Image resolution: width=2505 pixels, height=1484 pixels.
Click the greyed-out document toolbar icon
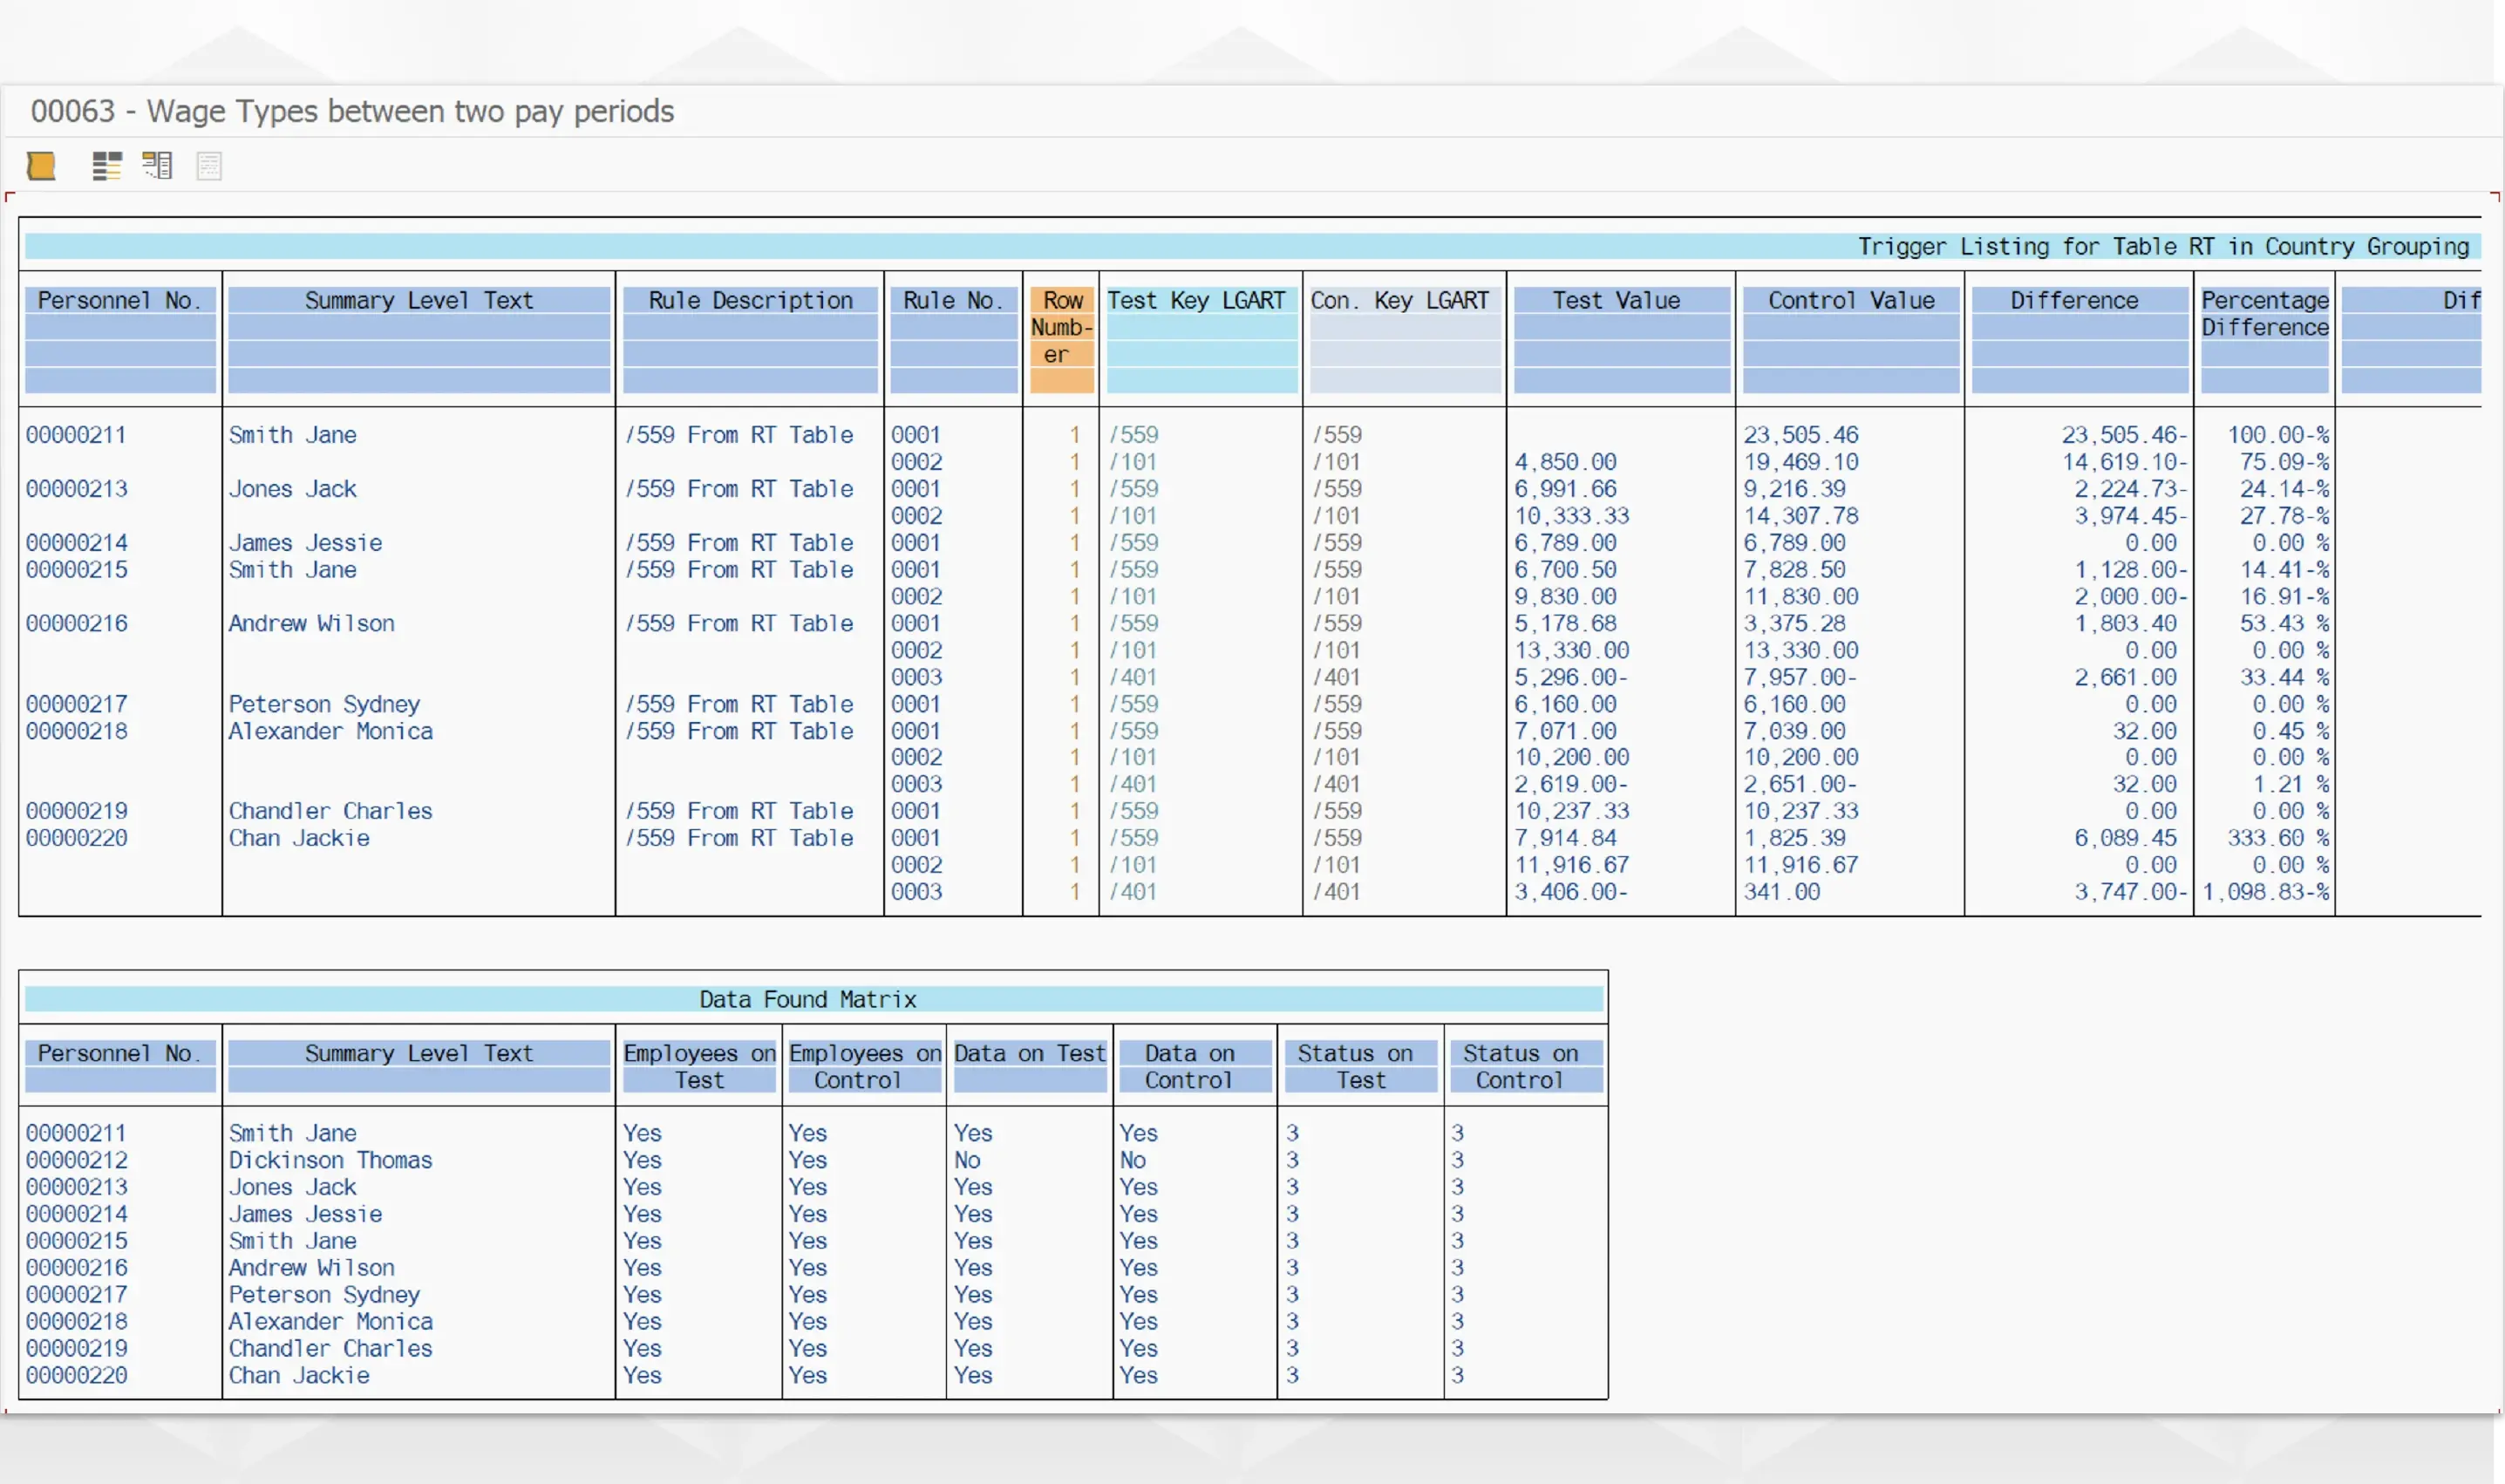pos(209,166)
